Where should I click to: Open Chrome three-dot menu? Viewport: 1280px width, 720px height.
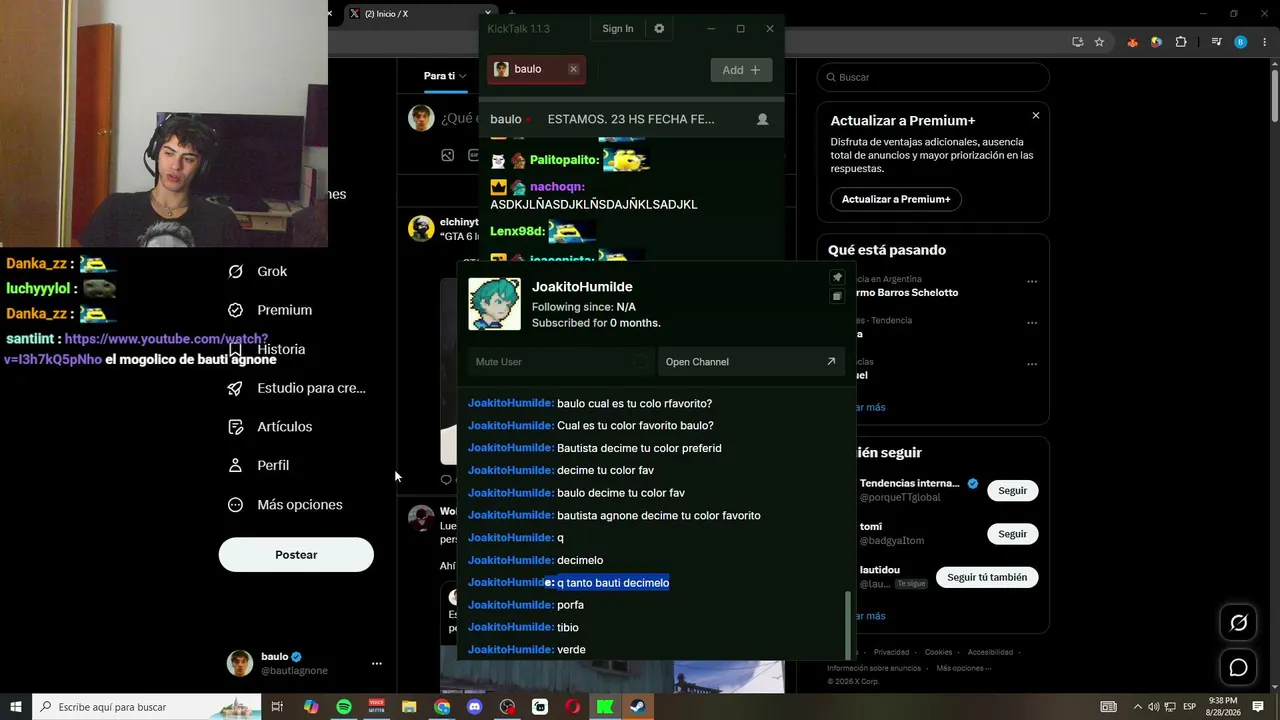[x=1266, y=42]
